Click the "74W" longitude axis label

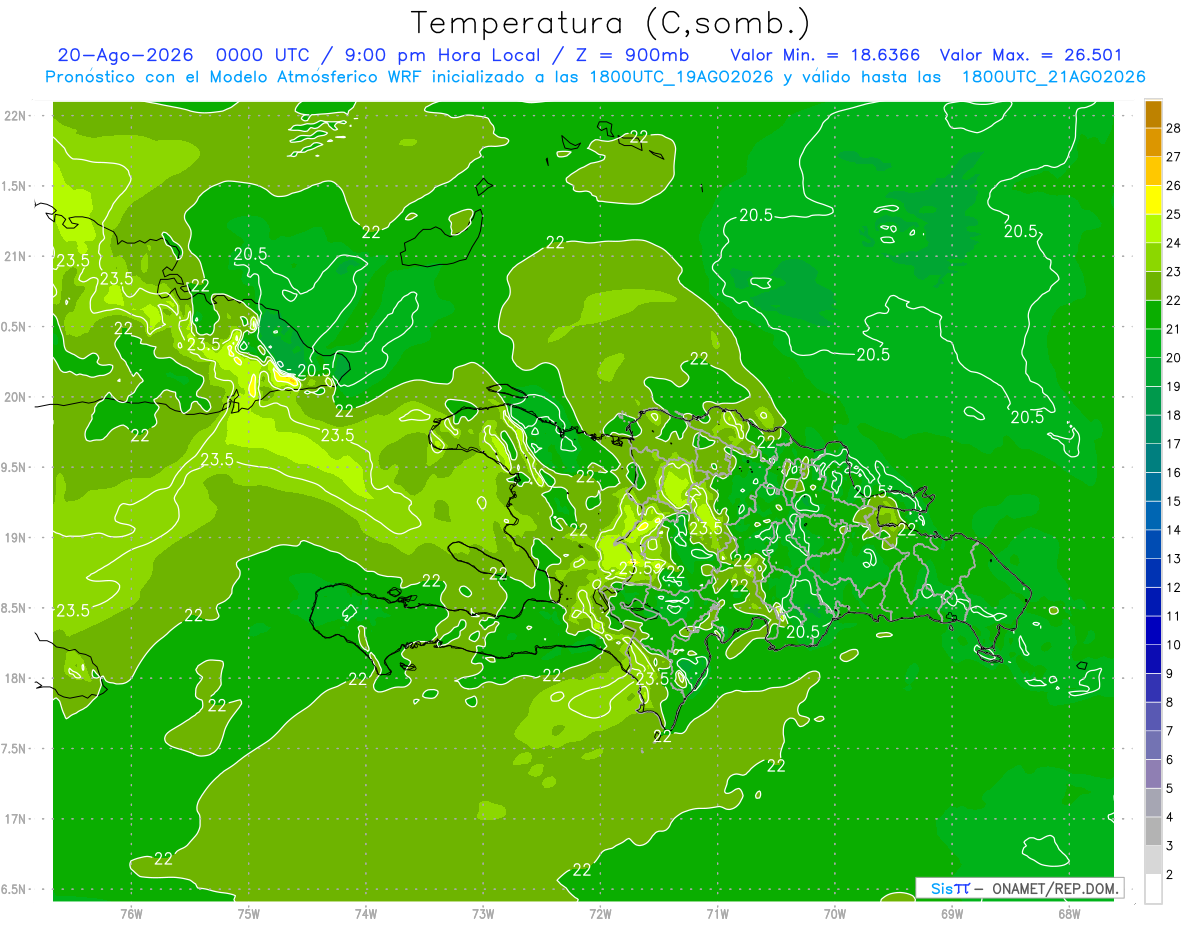click(366, 912)
